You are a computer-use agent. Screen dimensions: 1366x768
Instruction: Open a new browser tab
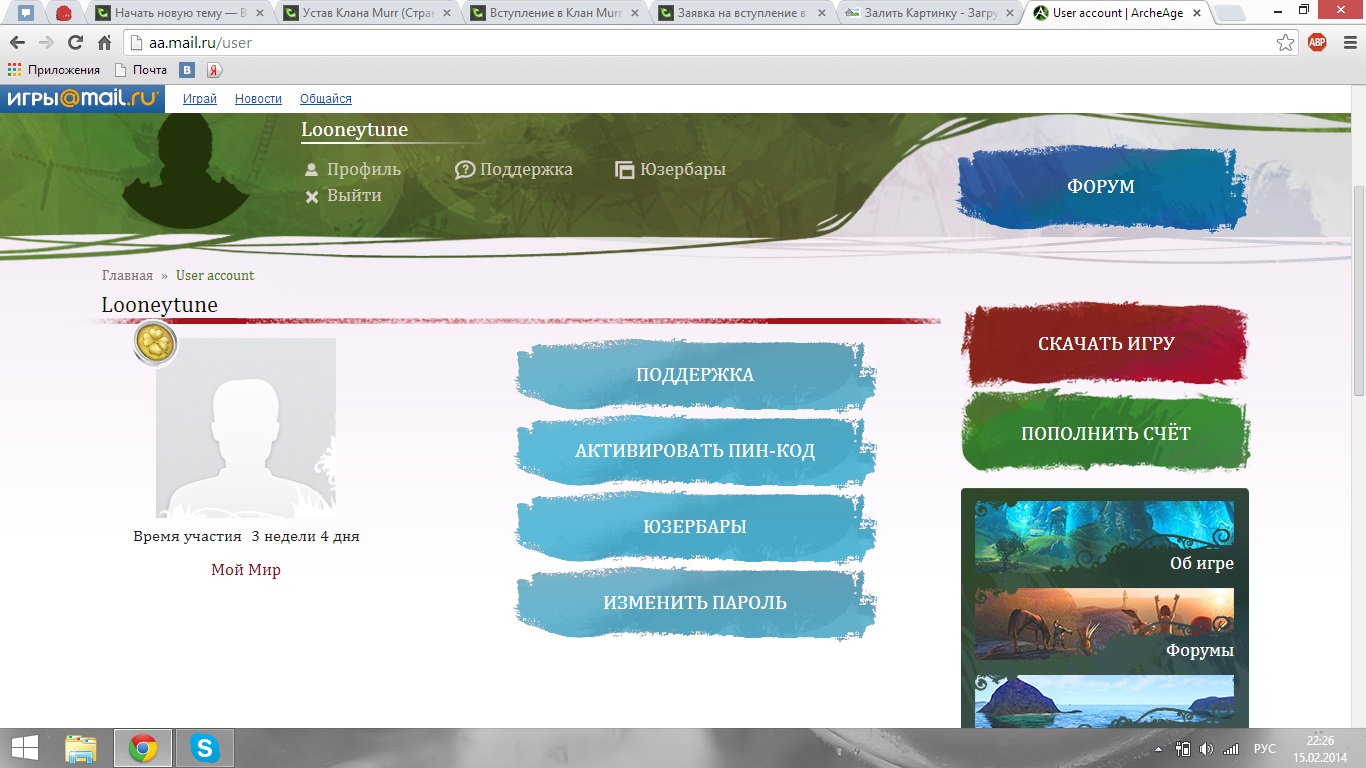click(1229, 15)
